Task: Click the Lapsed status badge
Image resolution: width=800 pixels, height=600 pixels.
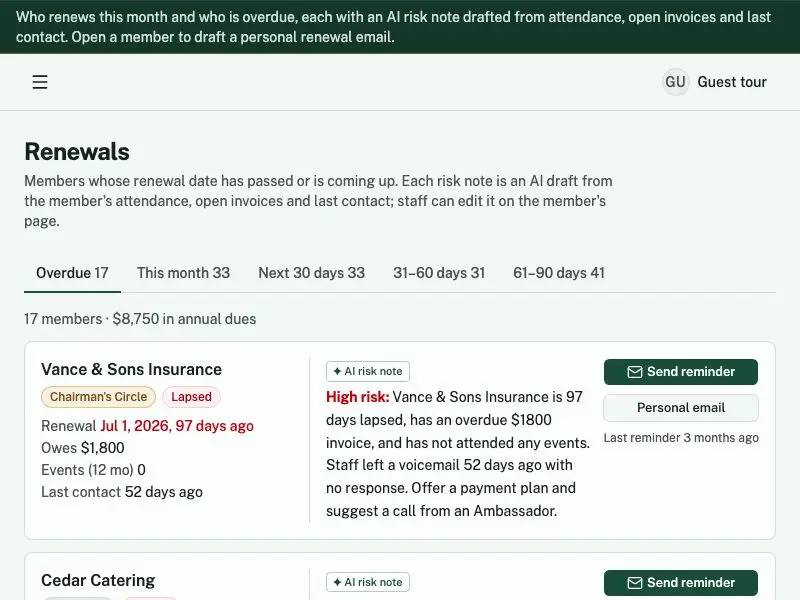Action: [x=191, y=397]
